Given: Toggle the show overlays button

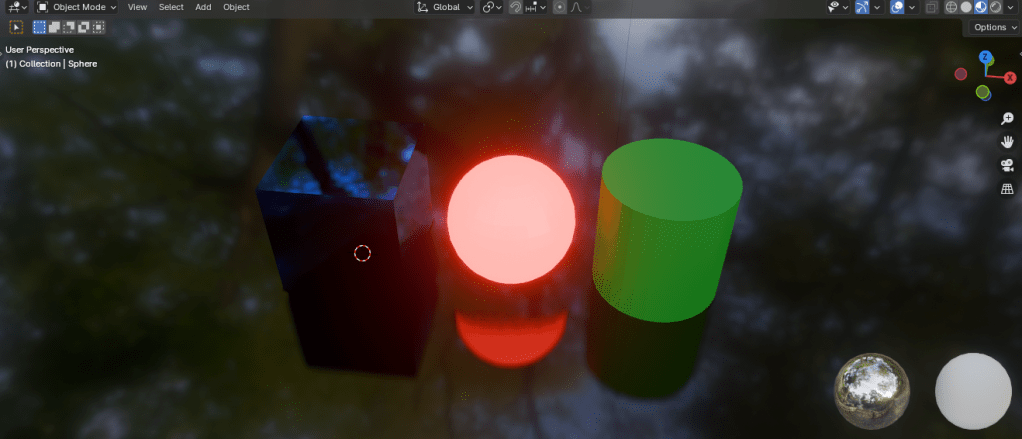Looking at the screenshot, I should pyautogui.click(x=897, y=7).
